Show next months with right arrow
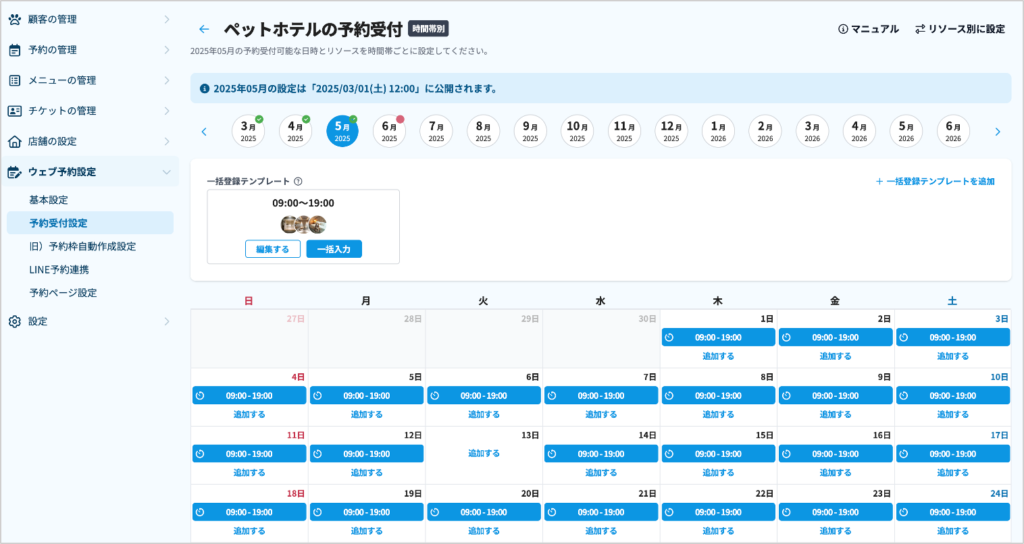 click(997, 132)
